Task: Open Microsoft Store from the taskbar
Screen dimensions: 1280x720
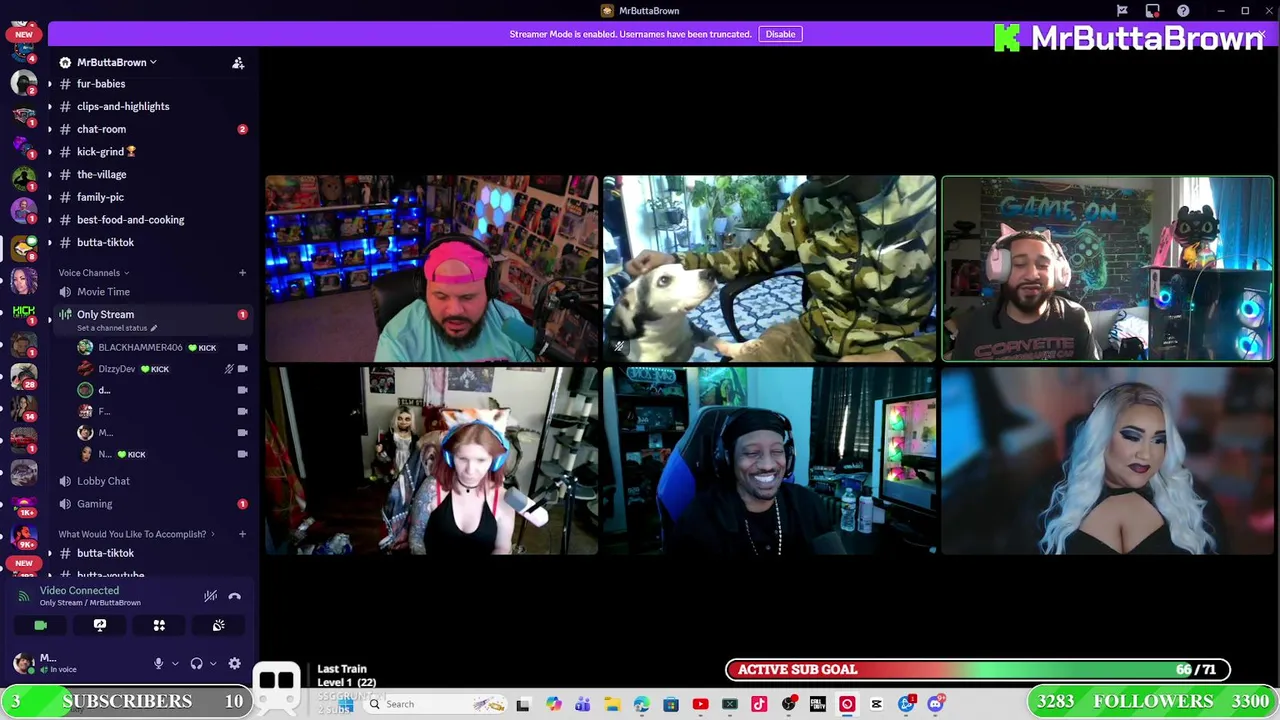Action: 671,704
